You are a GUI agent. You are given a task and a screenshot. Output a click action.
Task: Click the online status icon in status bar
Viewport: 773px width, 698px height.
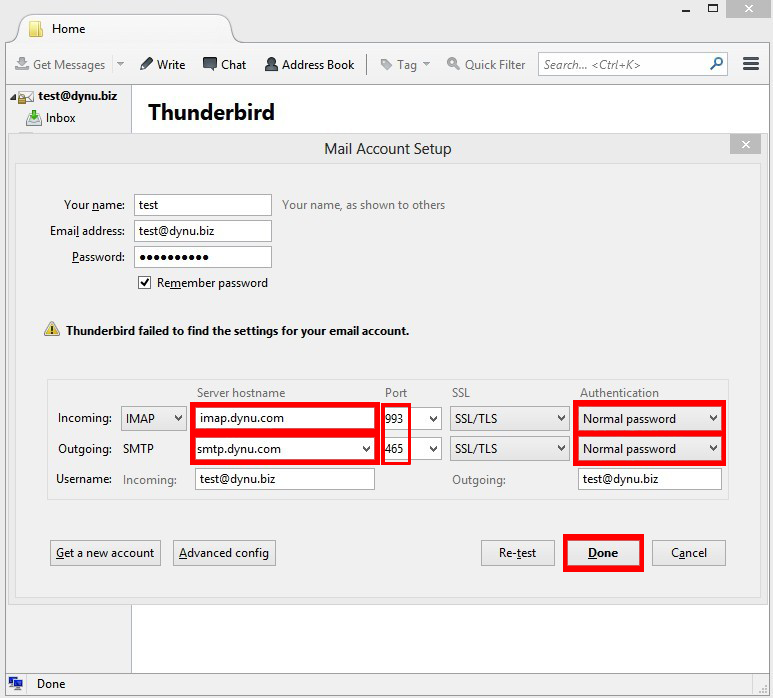tap(16, 683)
